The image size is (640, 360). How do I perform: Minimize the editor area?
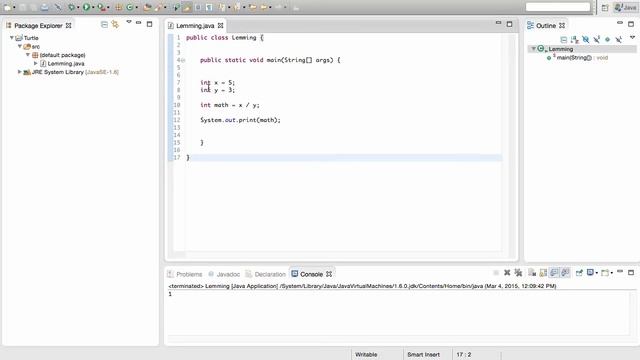[x=498, y=23]
